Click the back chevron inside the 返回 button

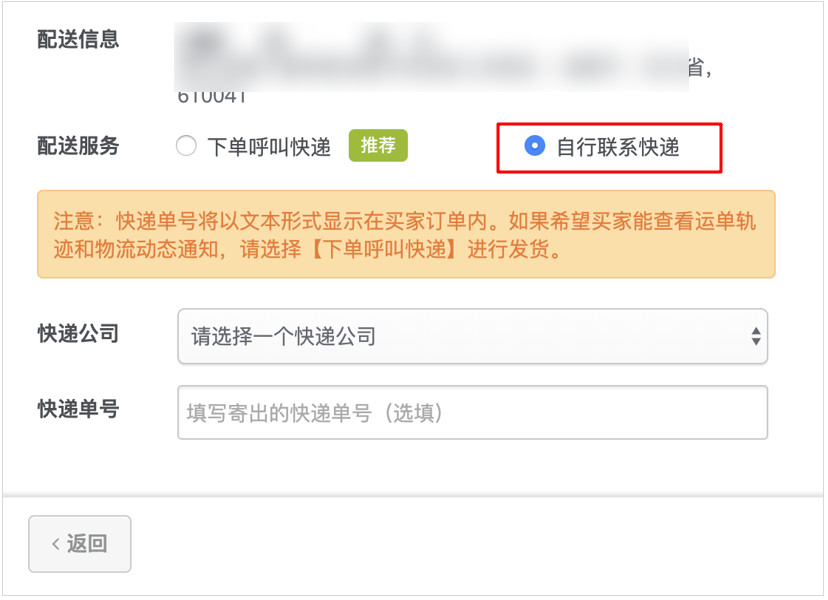55,543
